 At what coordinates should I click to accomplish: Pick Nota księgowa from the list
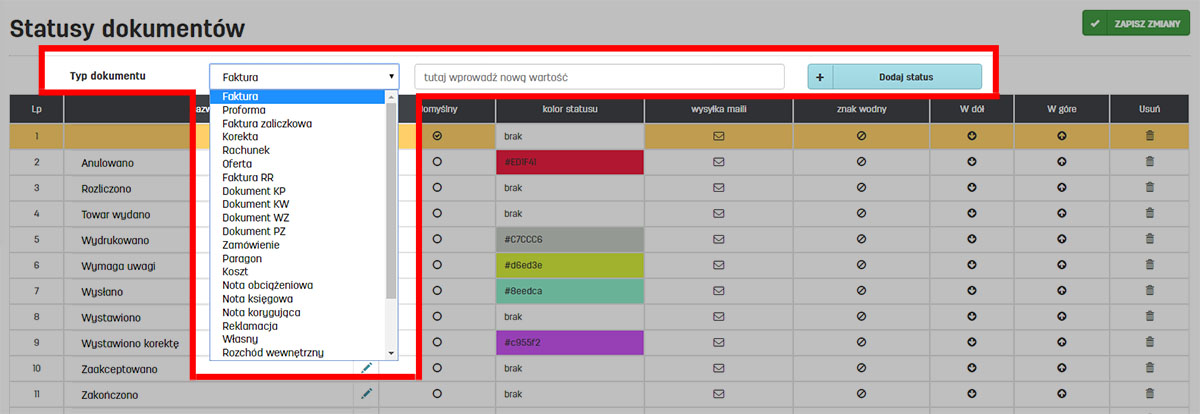tap(259, 299)
